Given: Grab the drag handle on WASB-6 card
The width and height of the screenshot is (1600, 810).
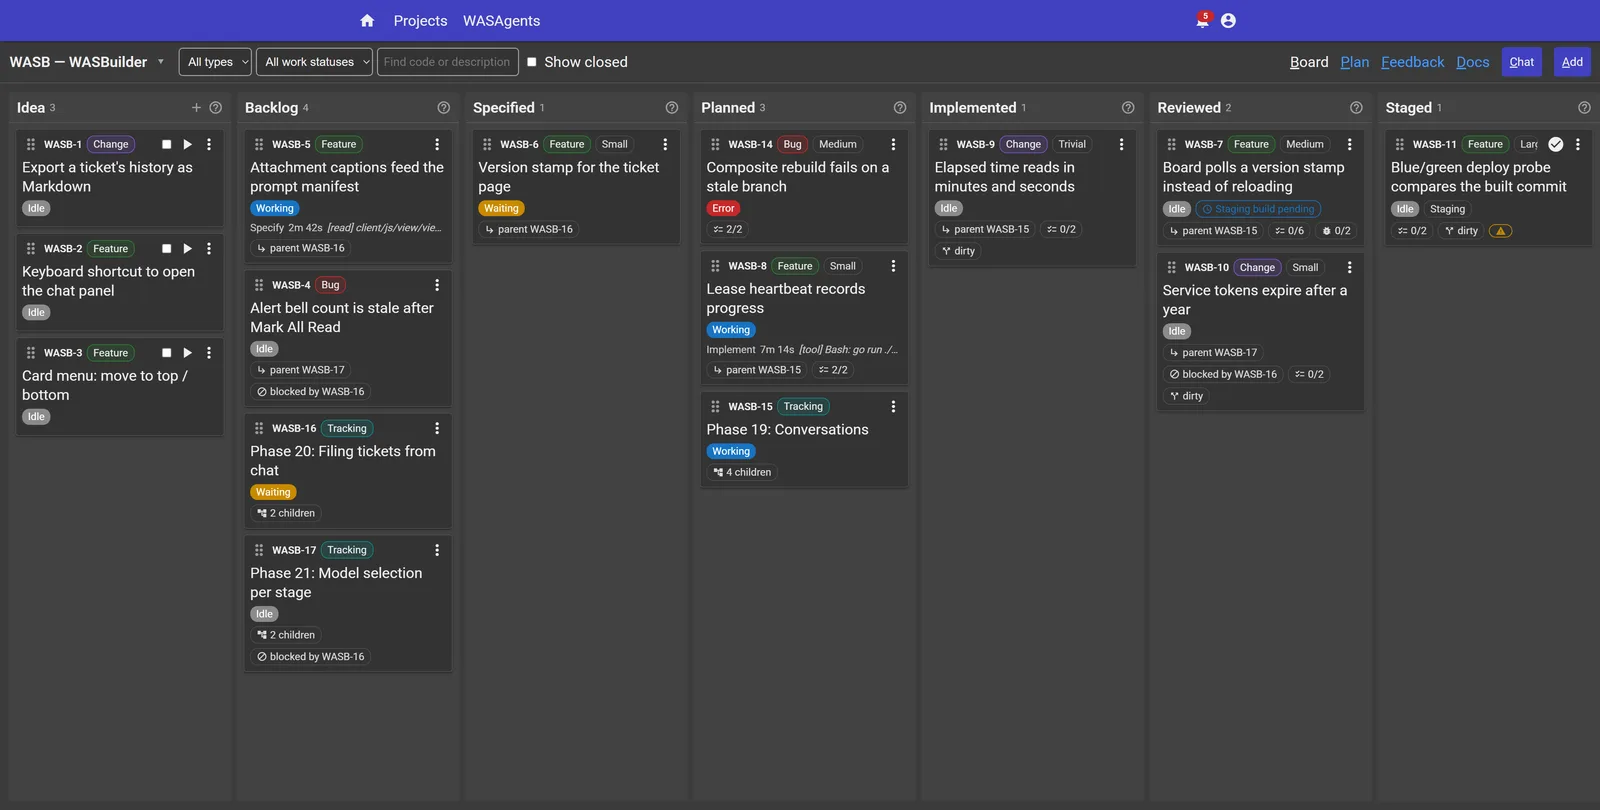Looking at the screenshot, I should (x=487, y=145).
